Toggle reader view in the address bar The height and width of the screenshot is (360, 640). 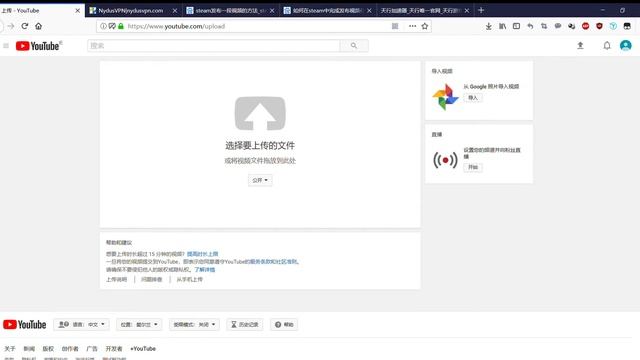(395, 26)
